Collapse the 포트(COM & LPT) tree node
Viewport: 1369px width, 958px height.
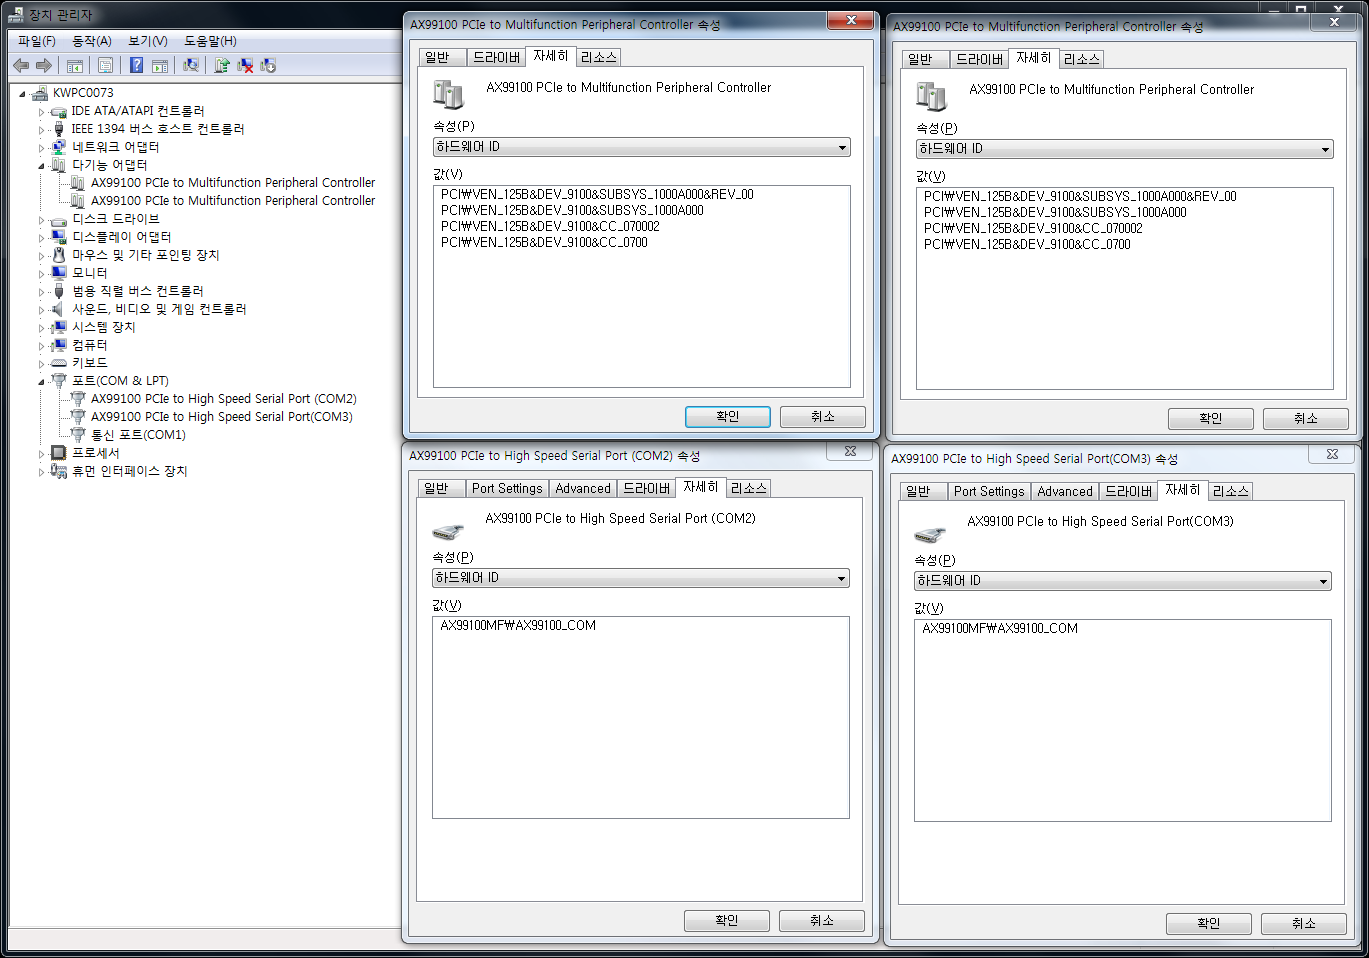tap(42, 382)
